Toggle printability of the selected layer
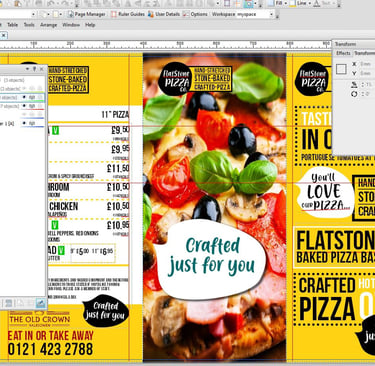 pos(32,97)
